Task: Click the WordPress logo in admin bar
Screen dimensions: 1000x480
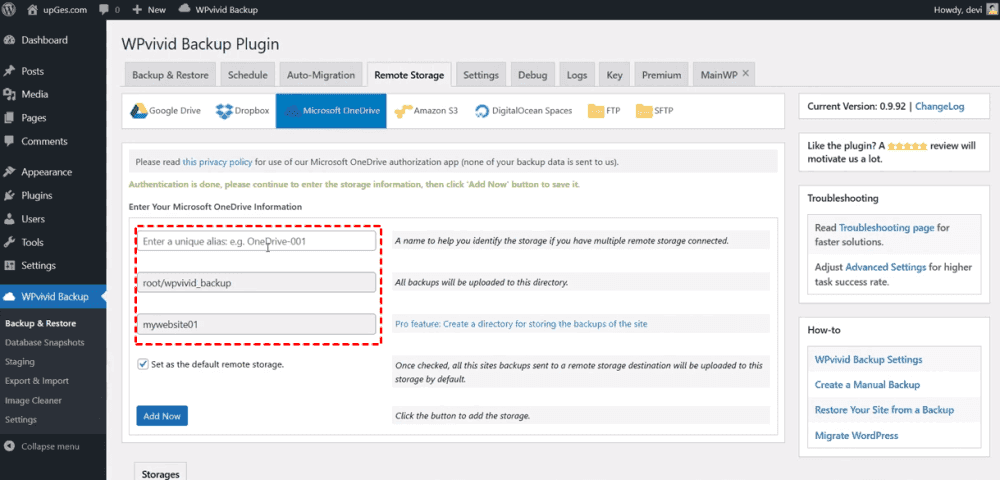Action: 11,9
